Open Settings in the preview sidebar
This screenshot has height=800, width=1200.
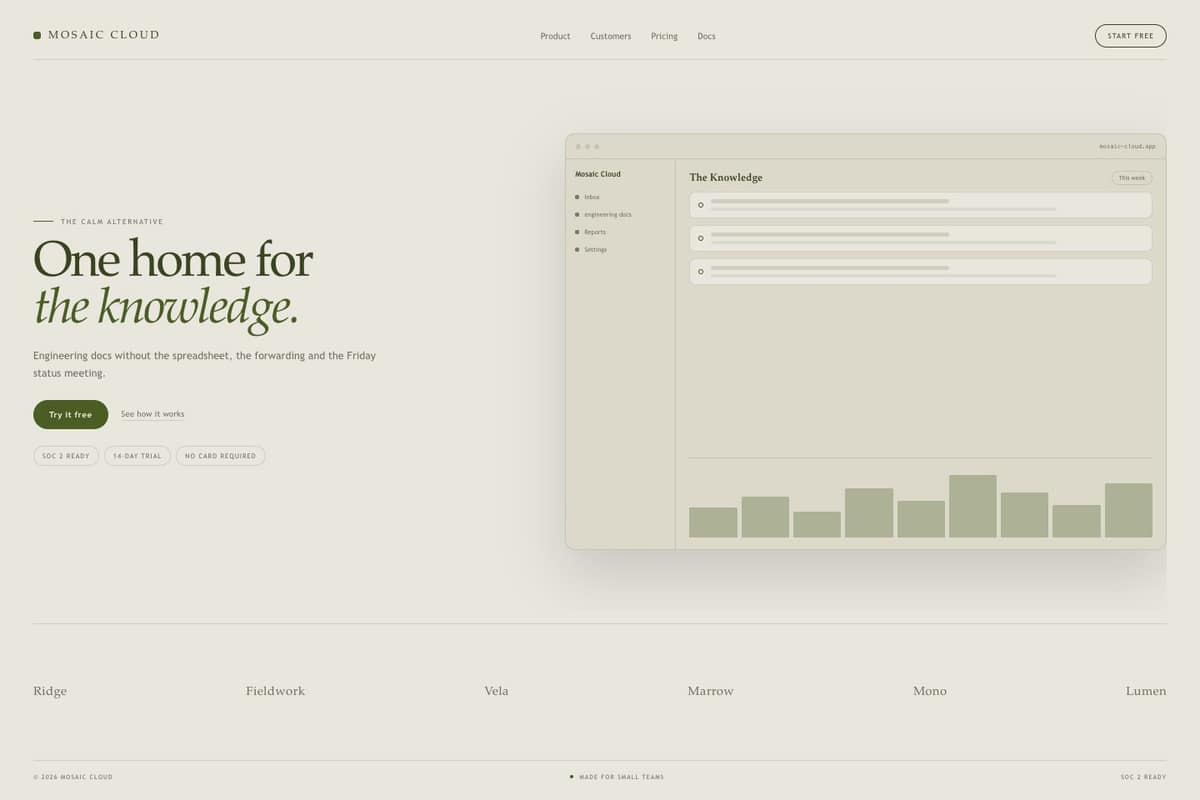tap(591, 249)
